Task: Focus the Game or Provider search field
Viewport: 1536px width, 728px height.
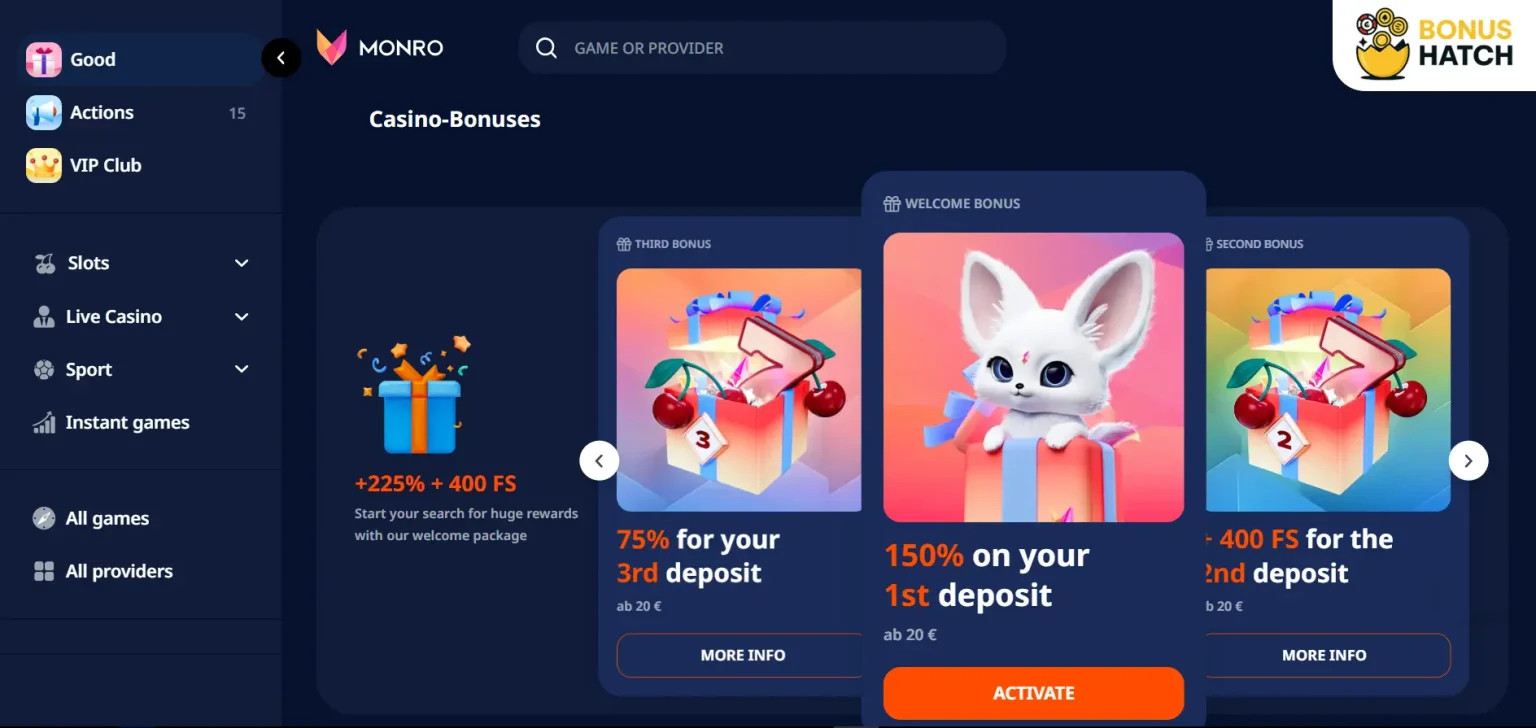Action: click(x=762, y=48)
